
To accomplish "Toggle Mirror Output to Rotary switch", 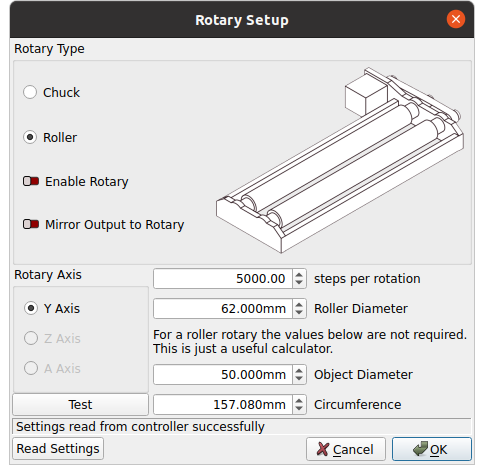I will pyautogui.click(x=31, y=224).
